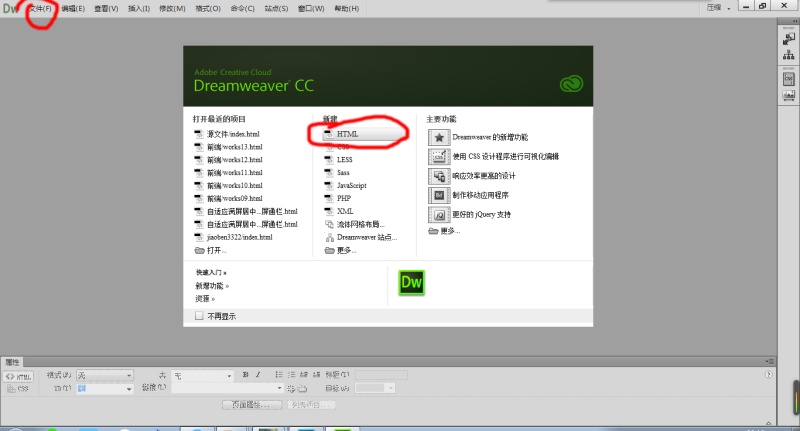Open the 站点(S) menu
The image size is (800, 431).
click(276, 9)
